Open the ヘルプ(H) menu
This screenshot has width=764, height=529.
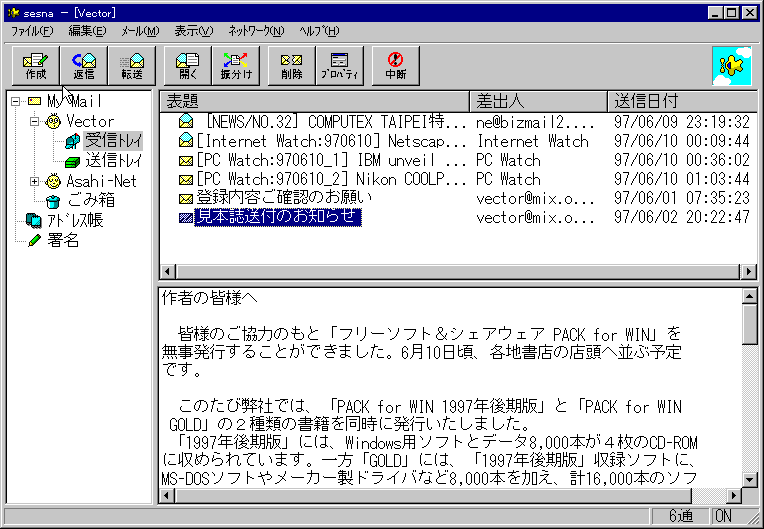coord(319,31)
